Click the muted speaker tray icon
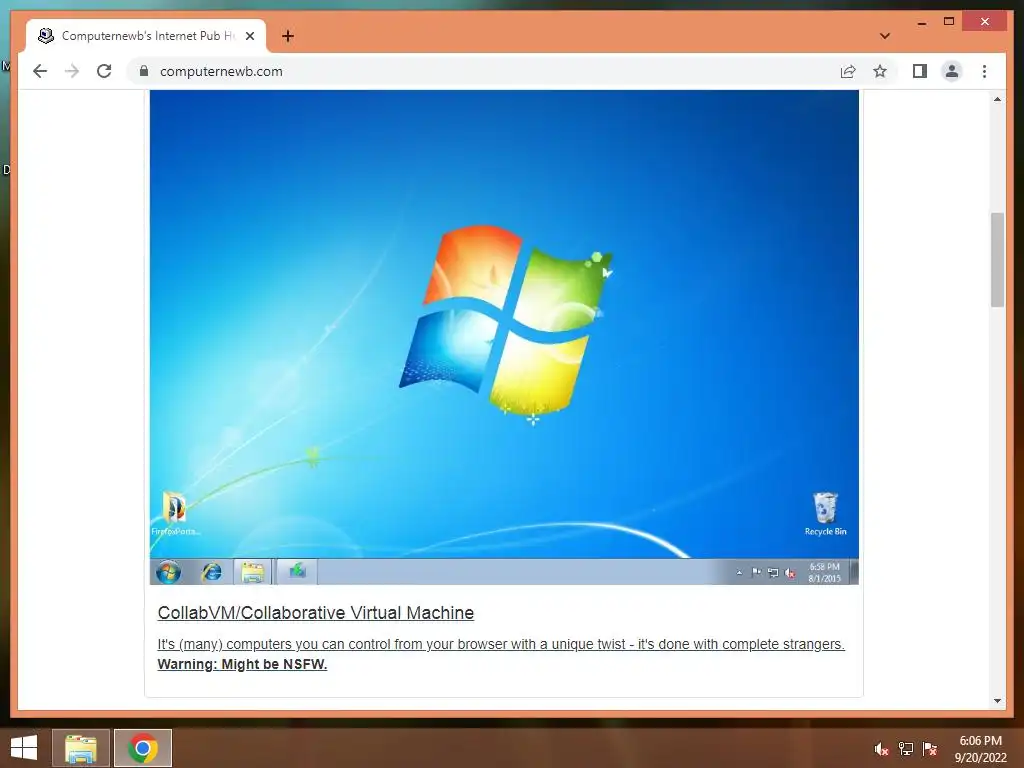Screen dimensions: 1024x768 [881, 748]
